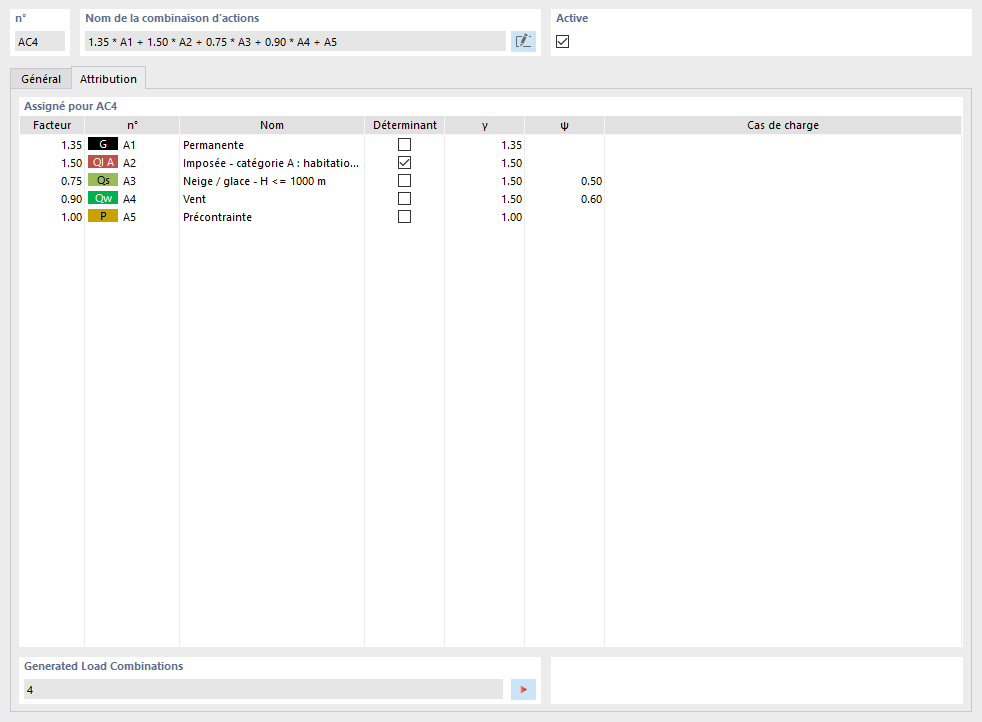
Task: Click the AC4 number field
Action: 39,41
